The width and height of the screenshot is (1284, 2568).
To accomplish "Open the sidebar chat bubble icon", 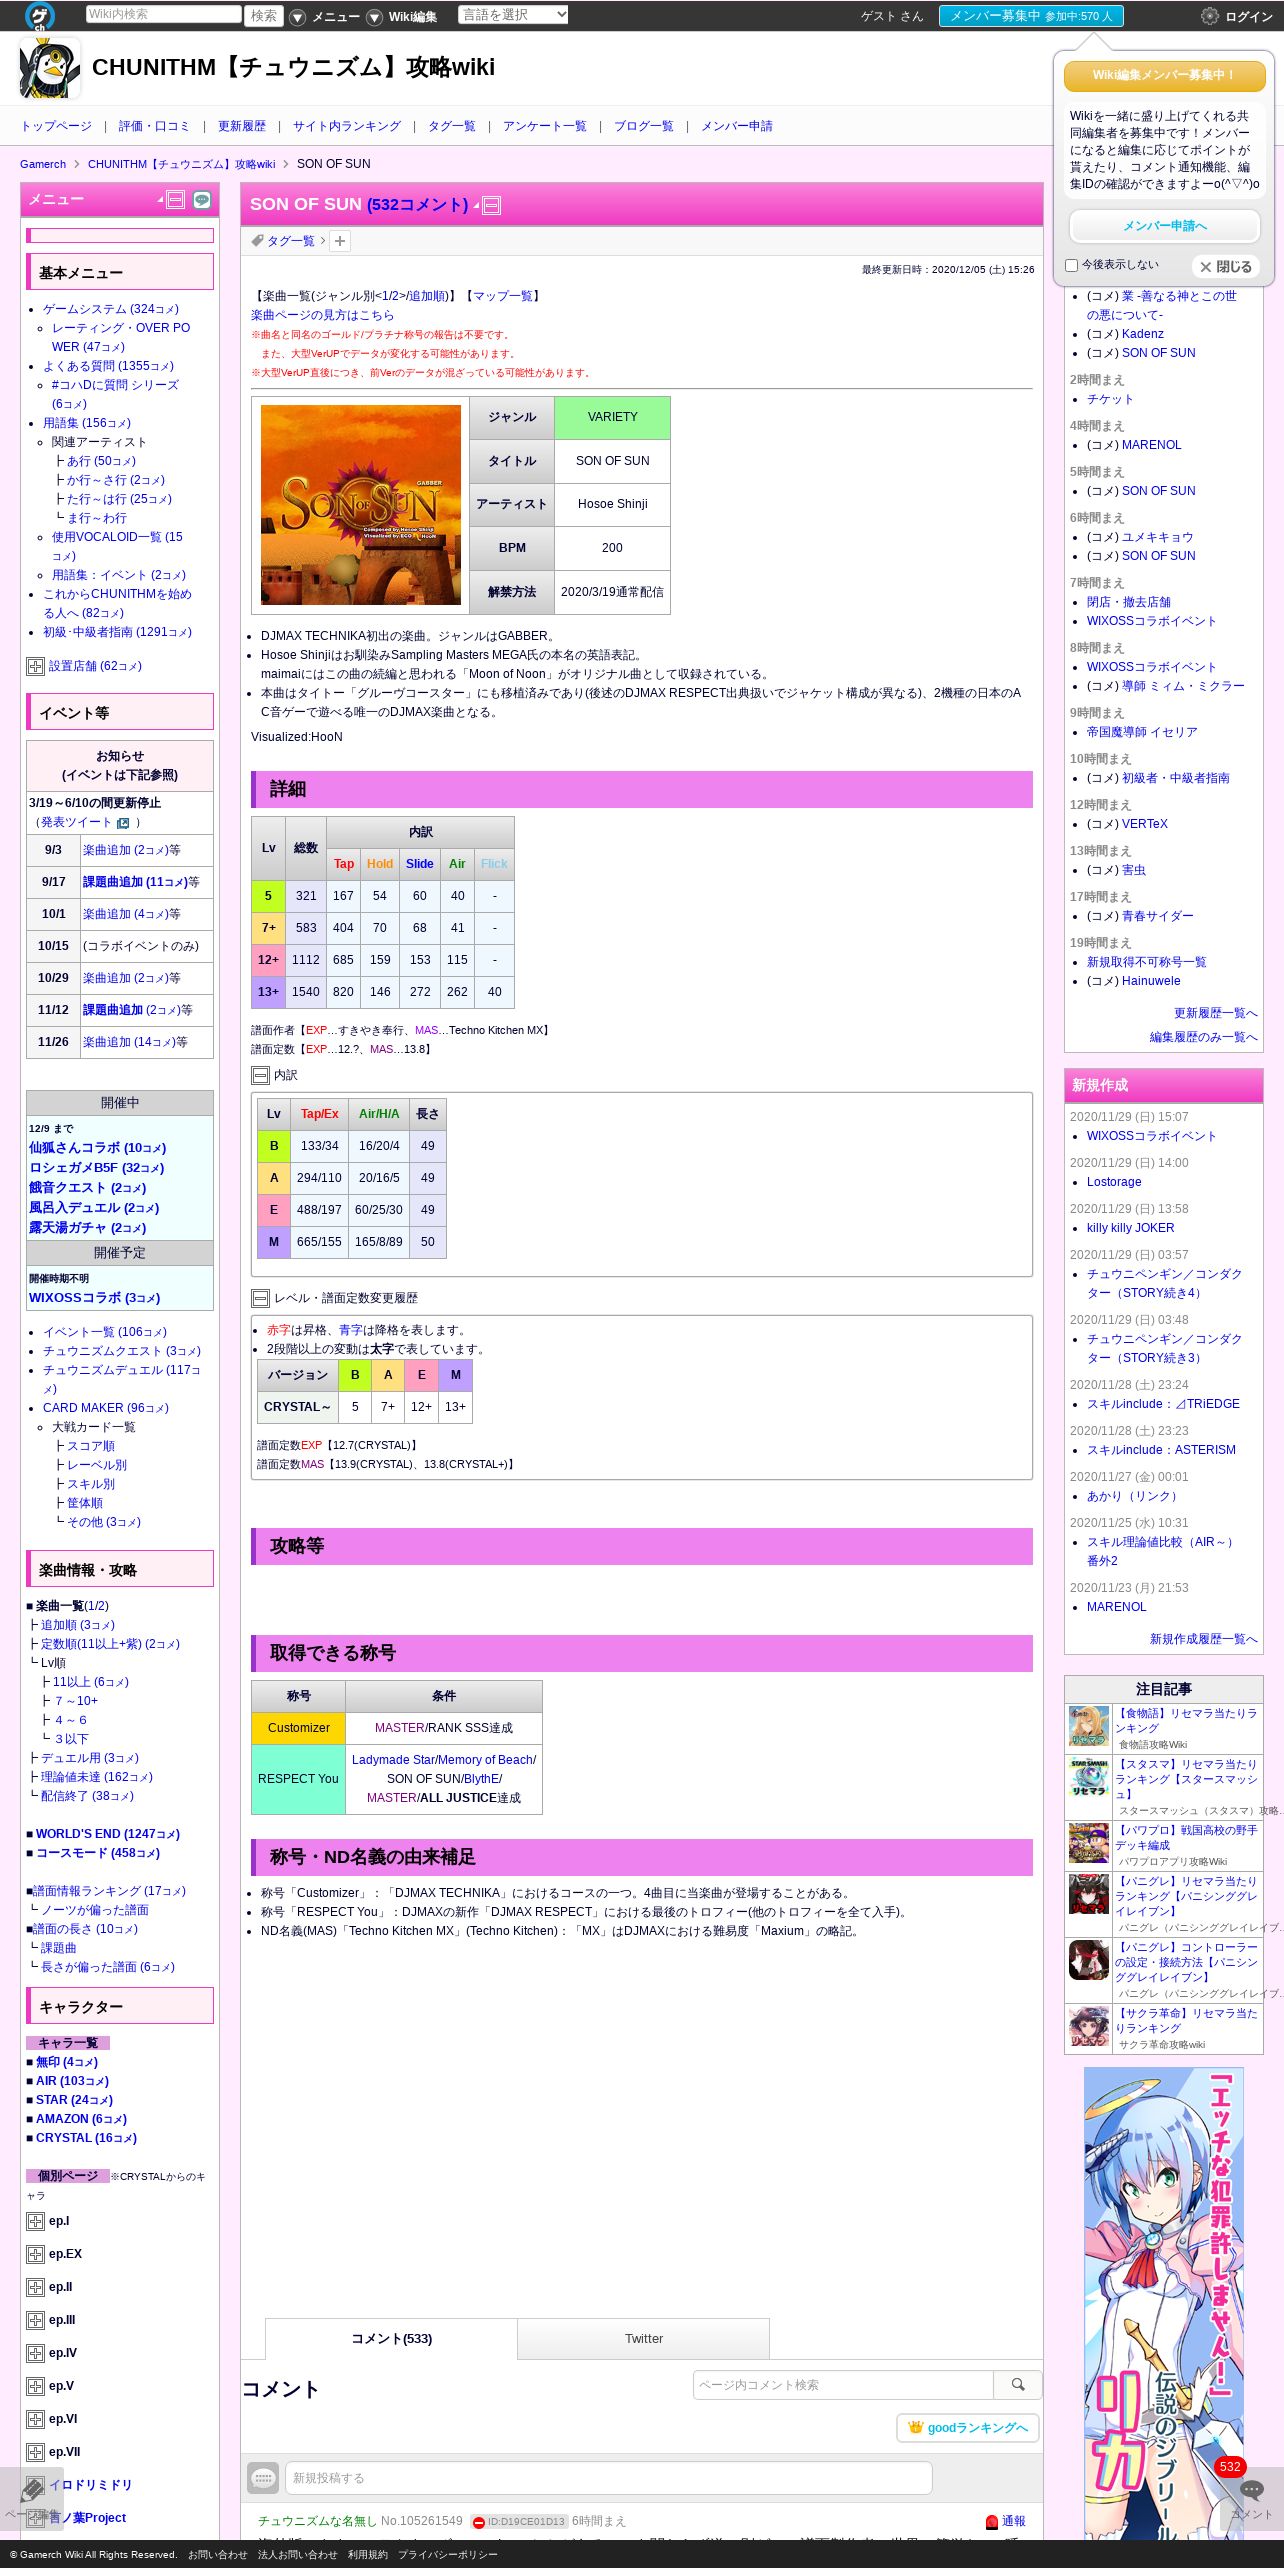I will [x=202, y=200].
